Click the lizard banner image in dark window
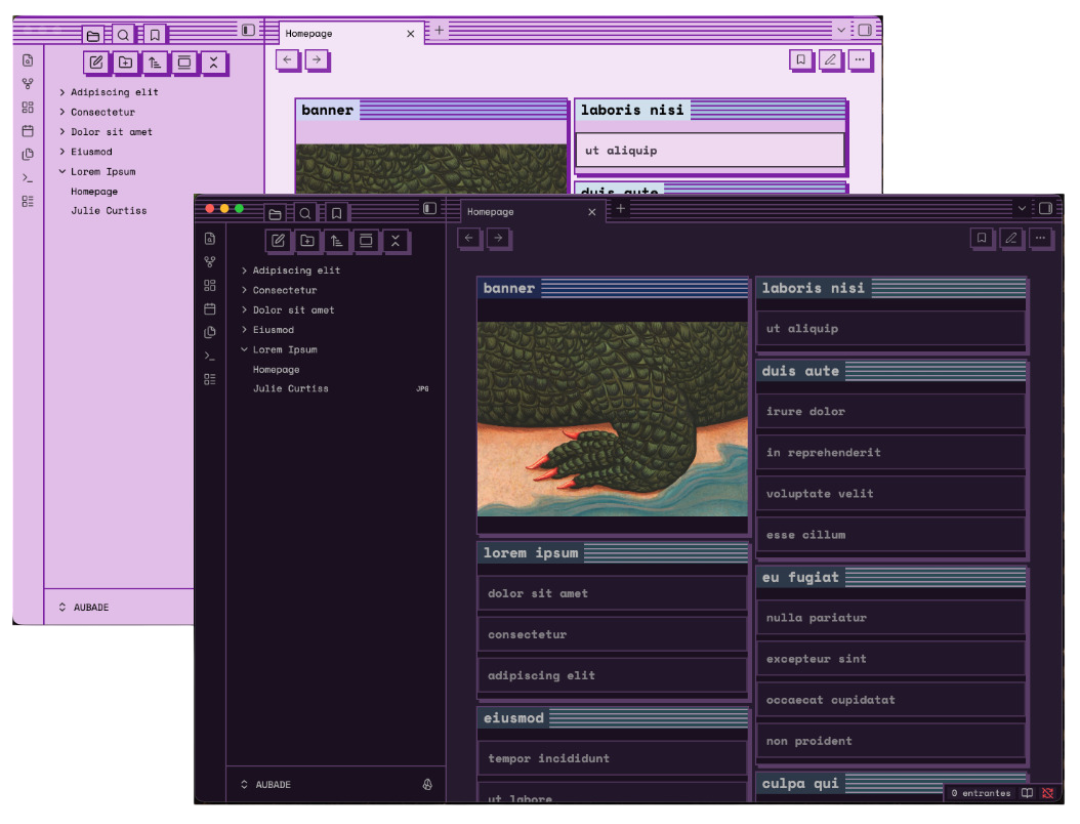The width and height of the screenshot is (1080, 824). [612, 419]
